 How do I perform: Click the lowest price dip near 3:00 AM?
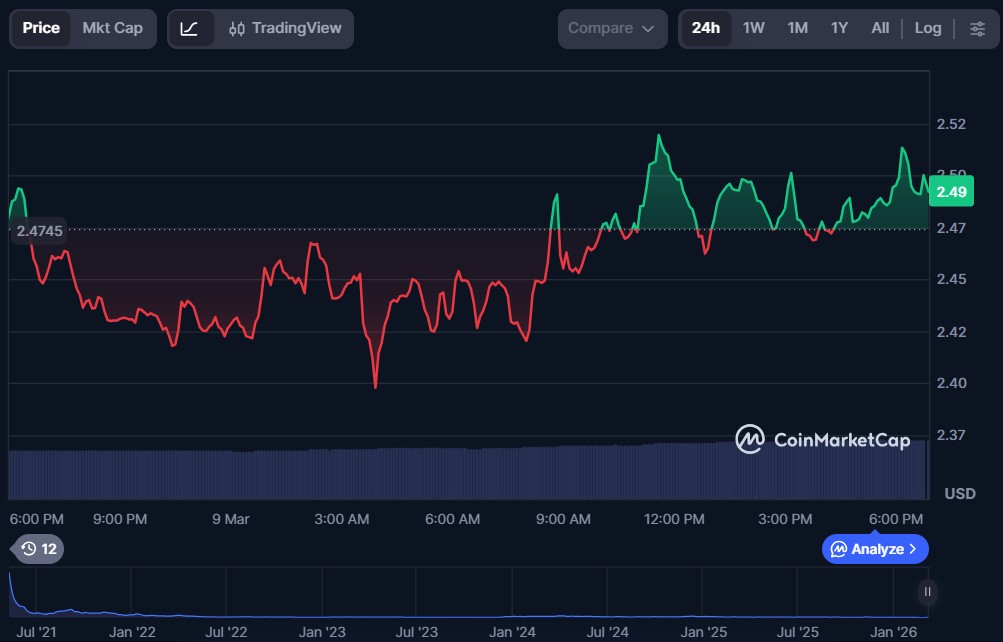375,386
